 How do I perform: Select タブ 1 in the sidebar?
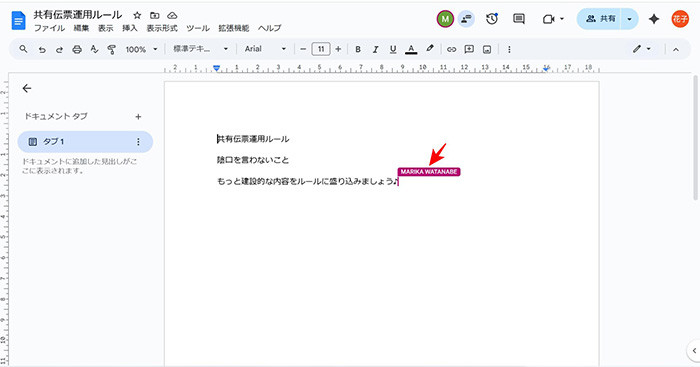point(85,142)
